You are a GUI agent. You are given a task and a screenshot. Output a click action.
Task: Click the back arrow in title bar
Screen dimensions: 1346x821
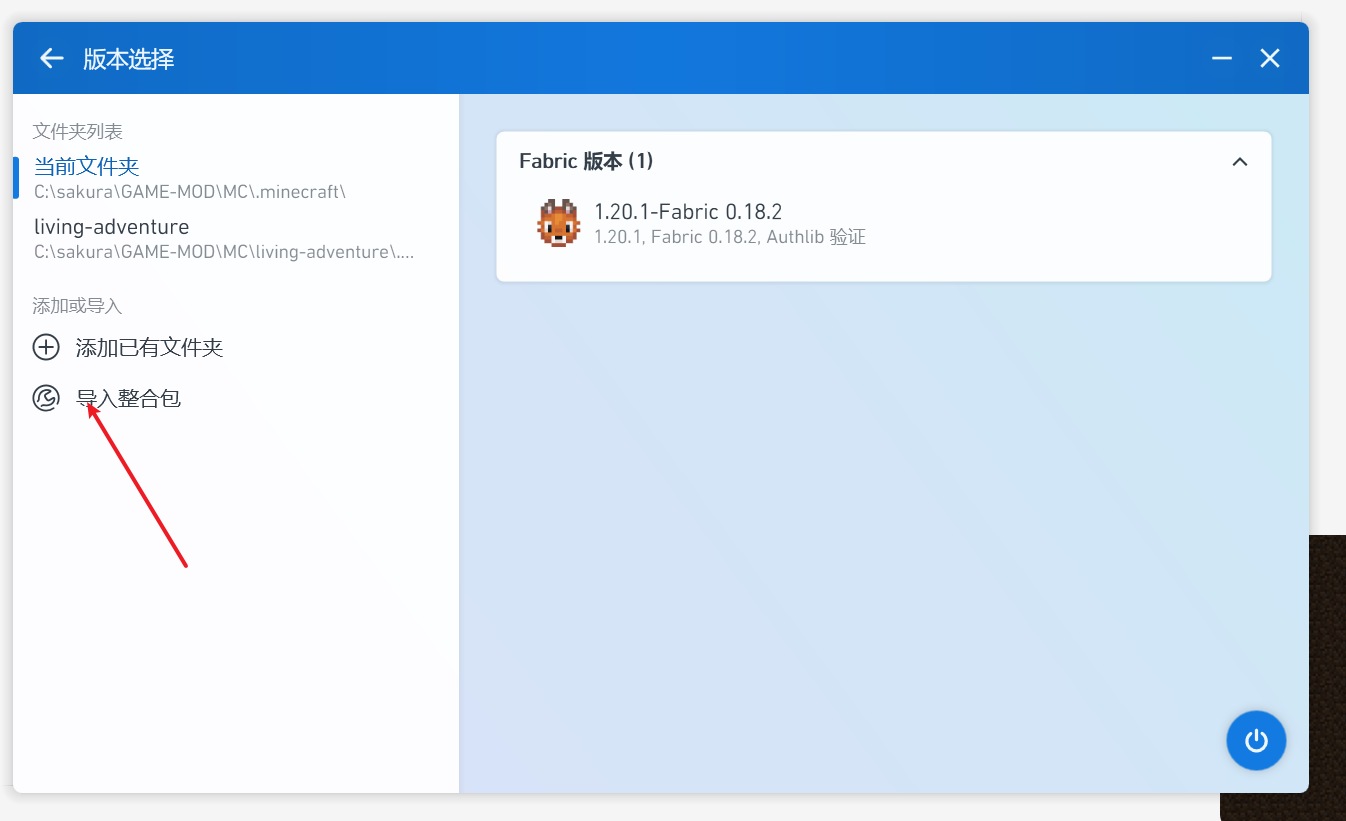51,59
